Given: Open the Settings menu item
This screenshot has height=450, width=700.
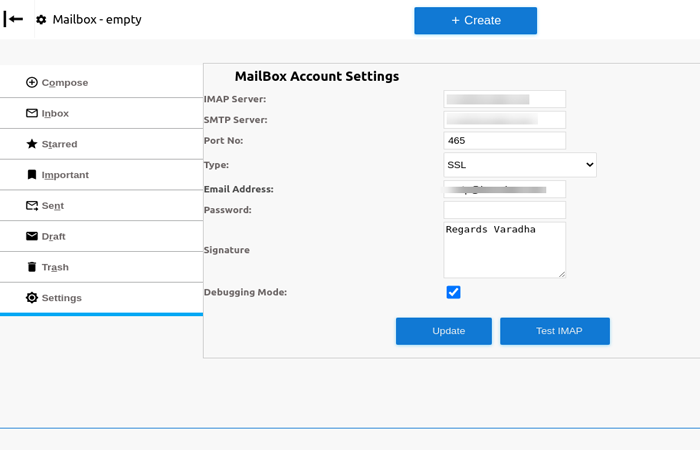Looking at the screenshot, I should click(61, 298).
